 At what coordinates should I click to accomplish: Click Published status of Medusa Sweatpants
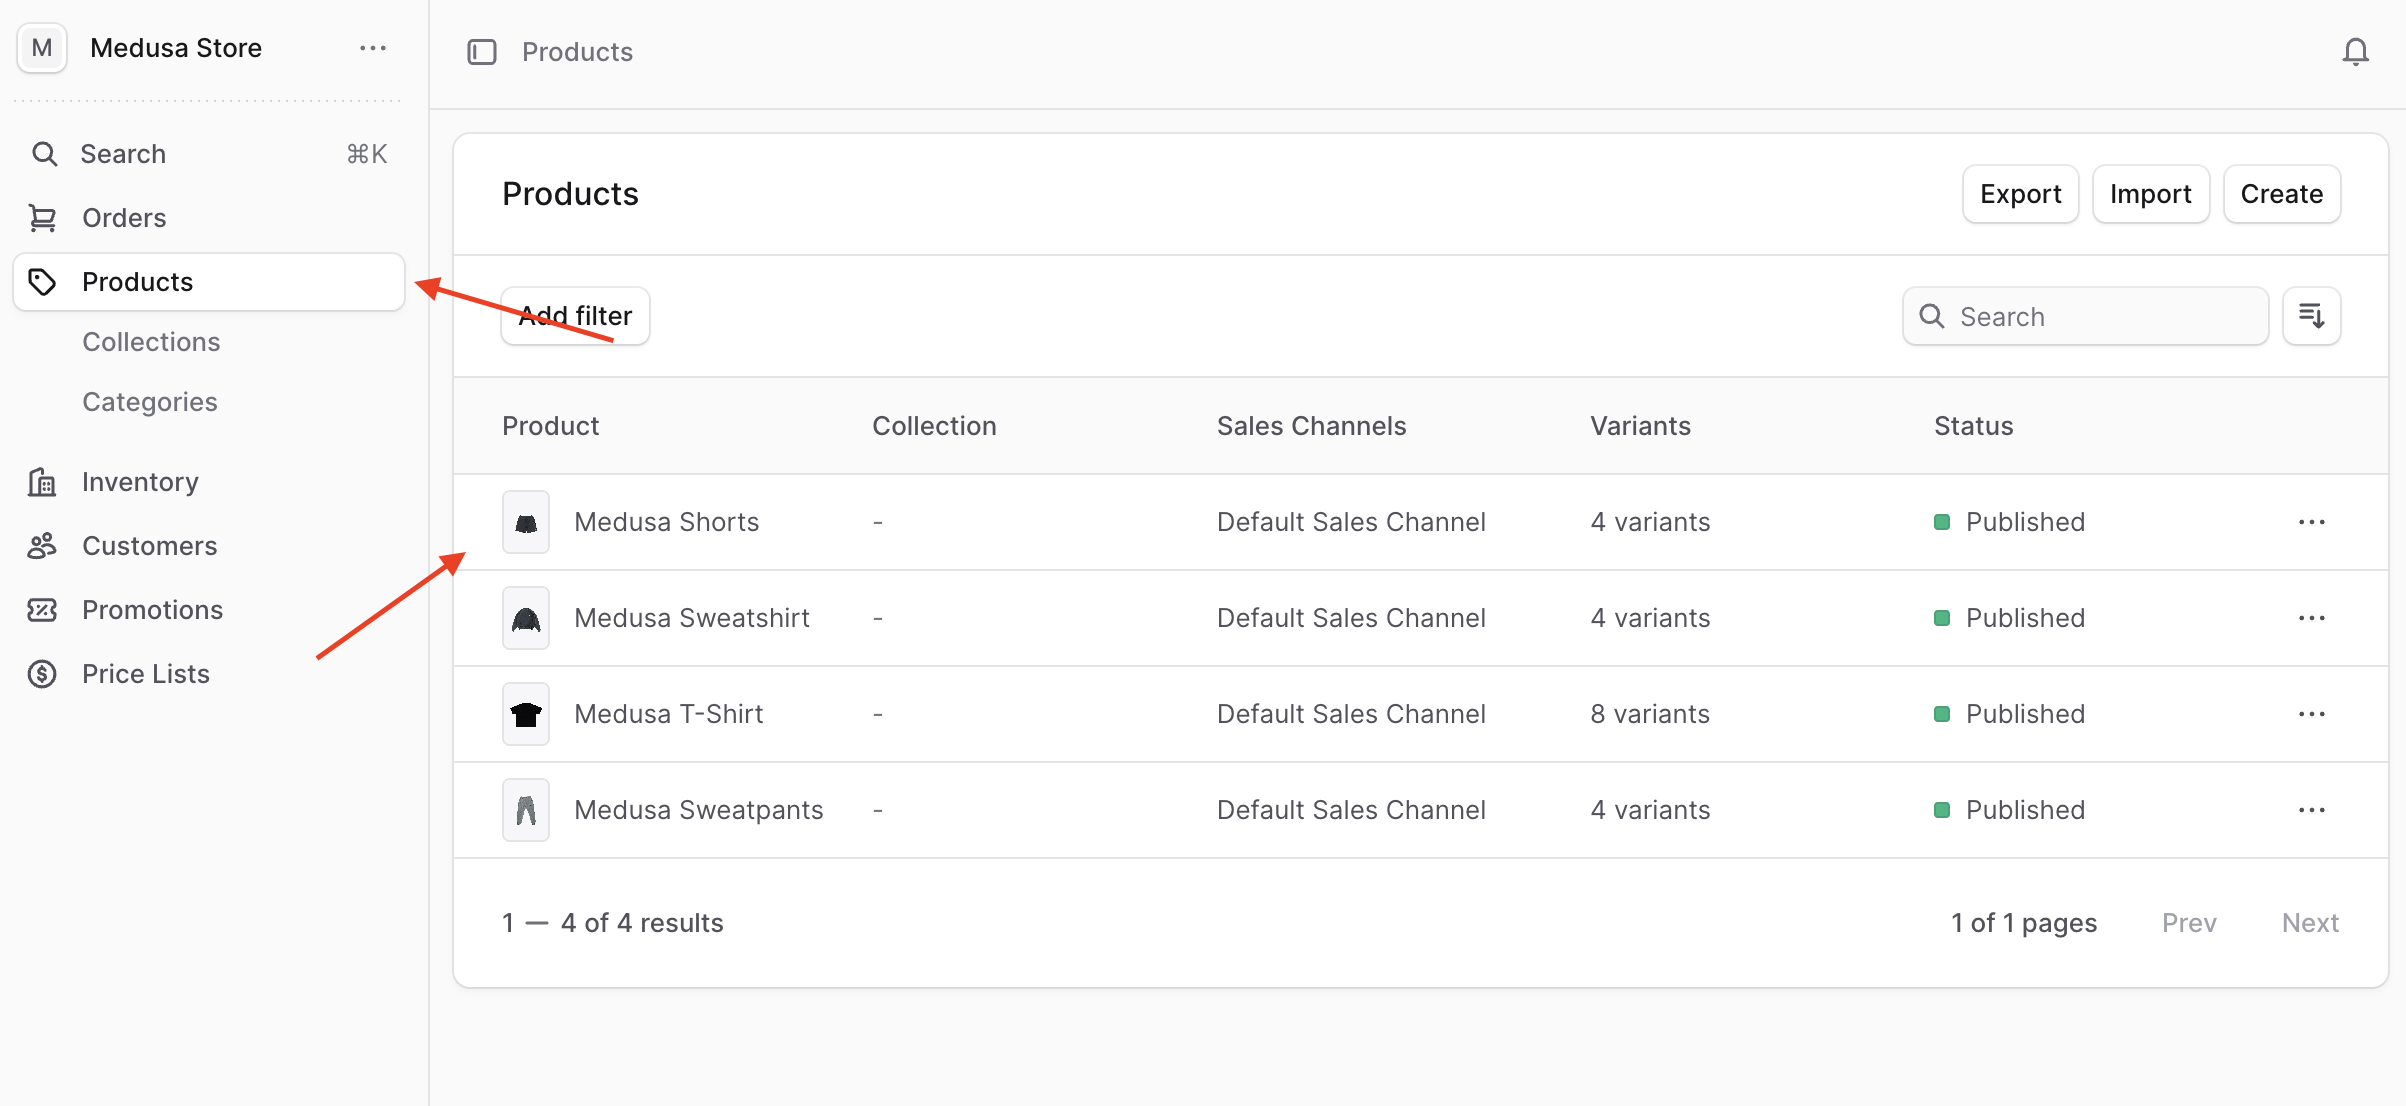tap(2009, 810)
